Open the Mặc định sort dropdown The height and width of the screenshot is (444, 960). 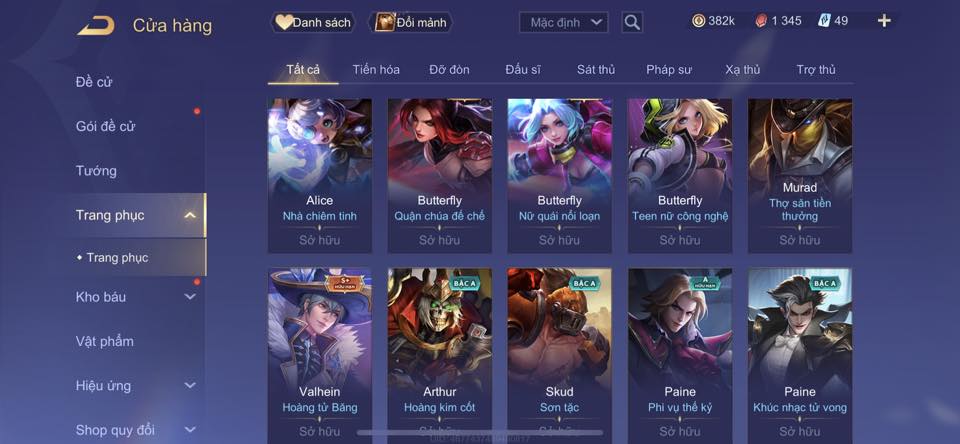tap(564, 23)
